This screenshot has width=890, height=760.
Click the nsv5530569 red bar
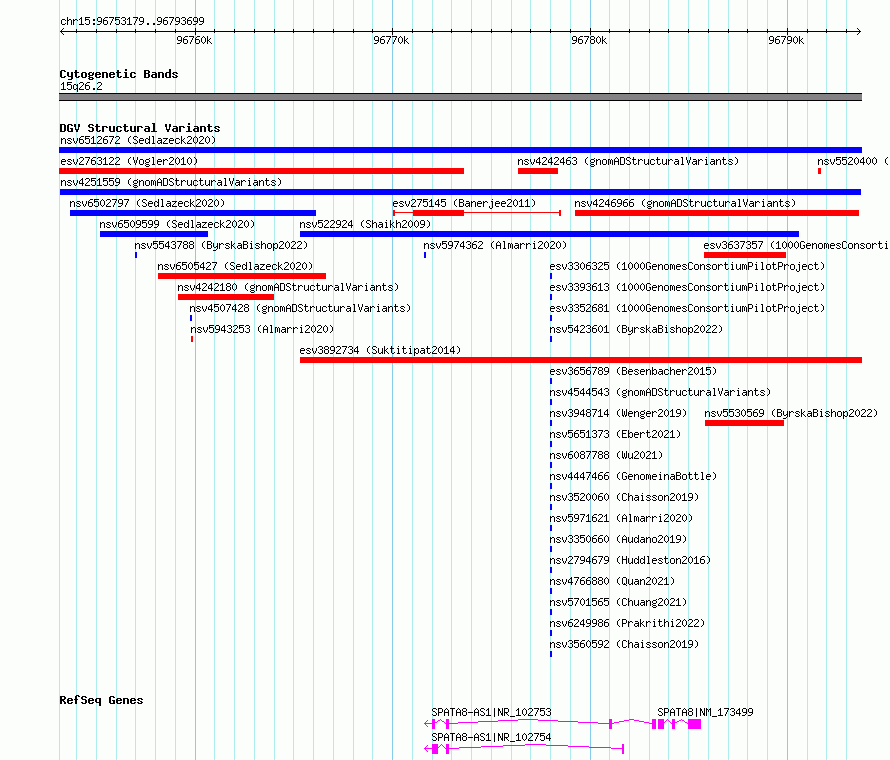click(x=744, y=423)
